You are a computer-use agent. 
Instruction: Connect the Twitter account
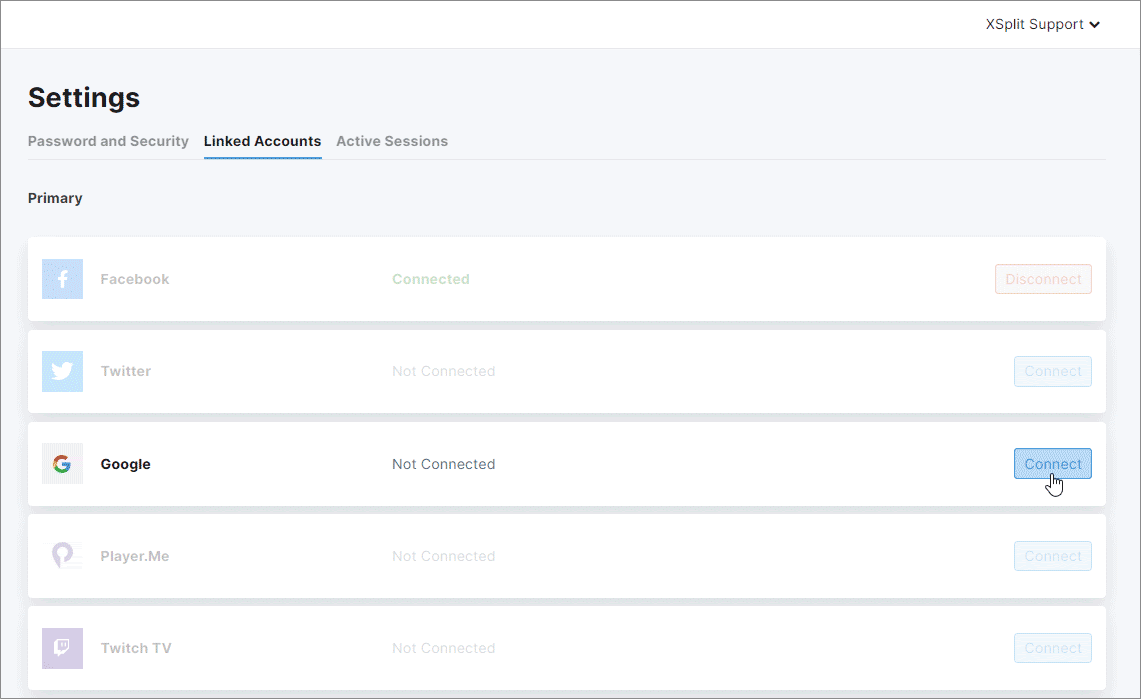(x=1052, y=371)
